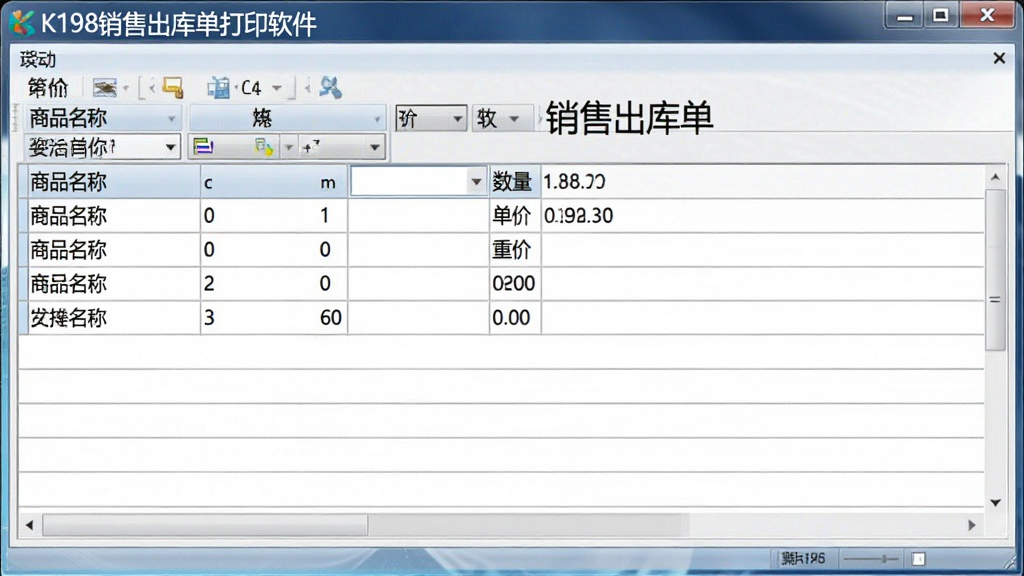
Task: Select the 商品名称 cell in the 重价 row
Action: point(114,249)
